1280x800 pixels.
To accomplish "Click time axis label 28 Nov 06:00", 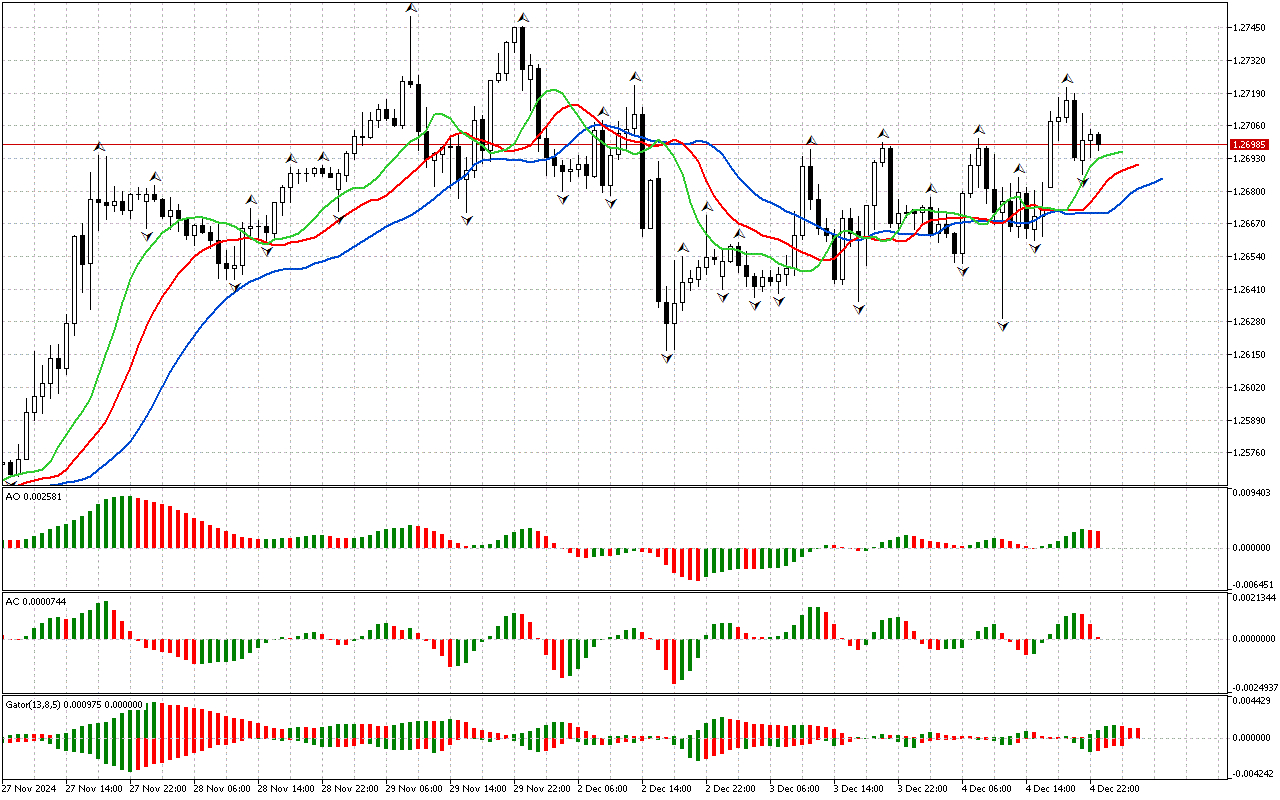I will pyautogui.click(x=221, y=788).
